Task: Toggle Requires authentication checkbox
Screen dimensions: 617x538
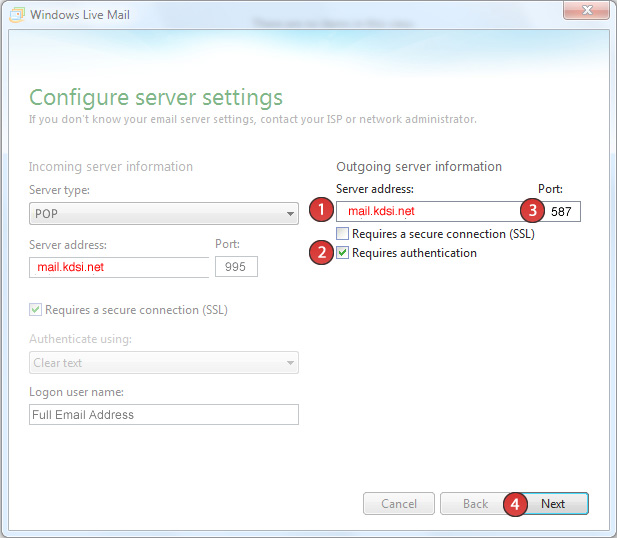Action: coord(342,252)
